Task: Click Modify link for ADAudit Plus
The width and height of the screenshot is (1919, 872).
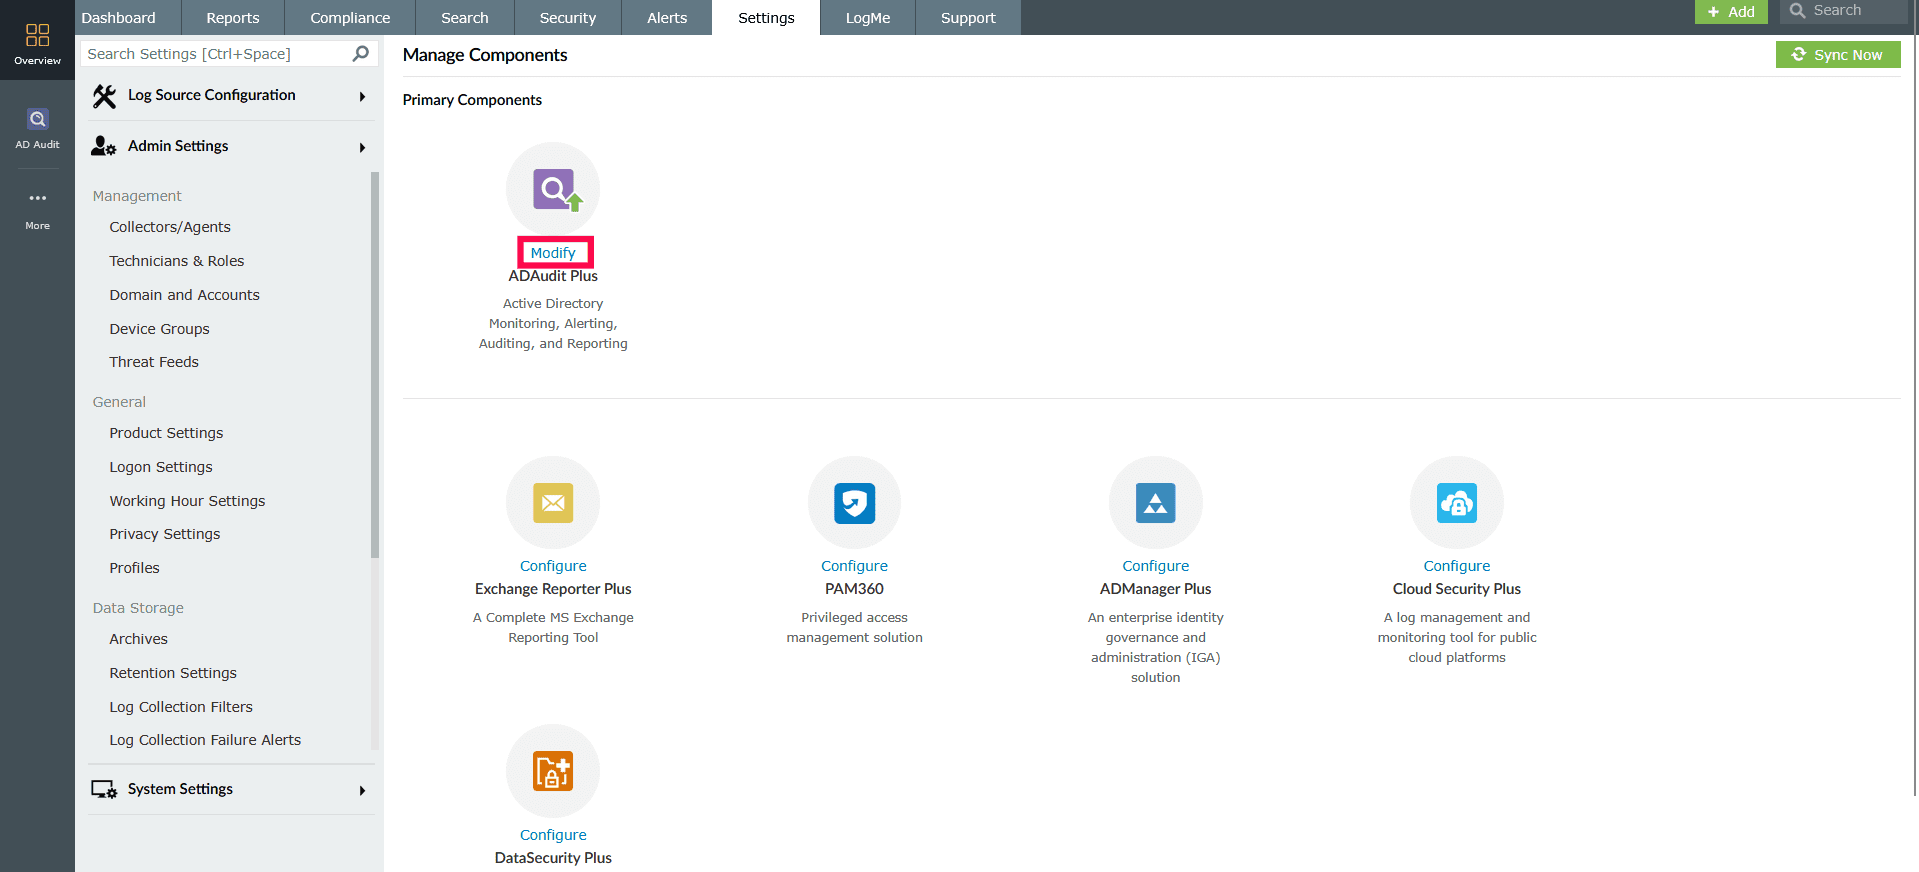Action: [x=553, y=253]
